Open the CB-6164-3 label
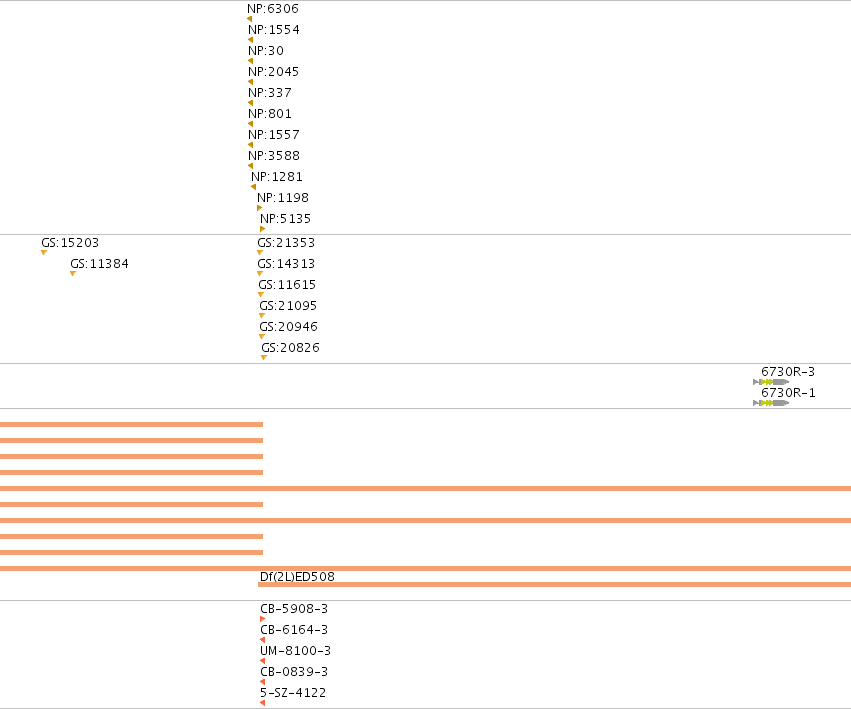This screenshot has height=709, width=851. point(294,630)
